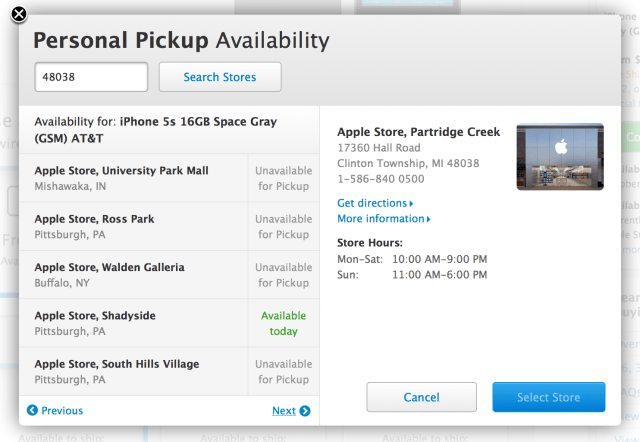Select Apple Store, South Hills Village

pos(169,371)
